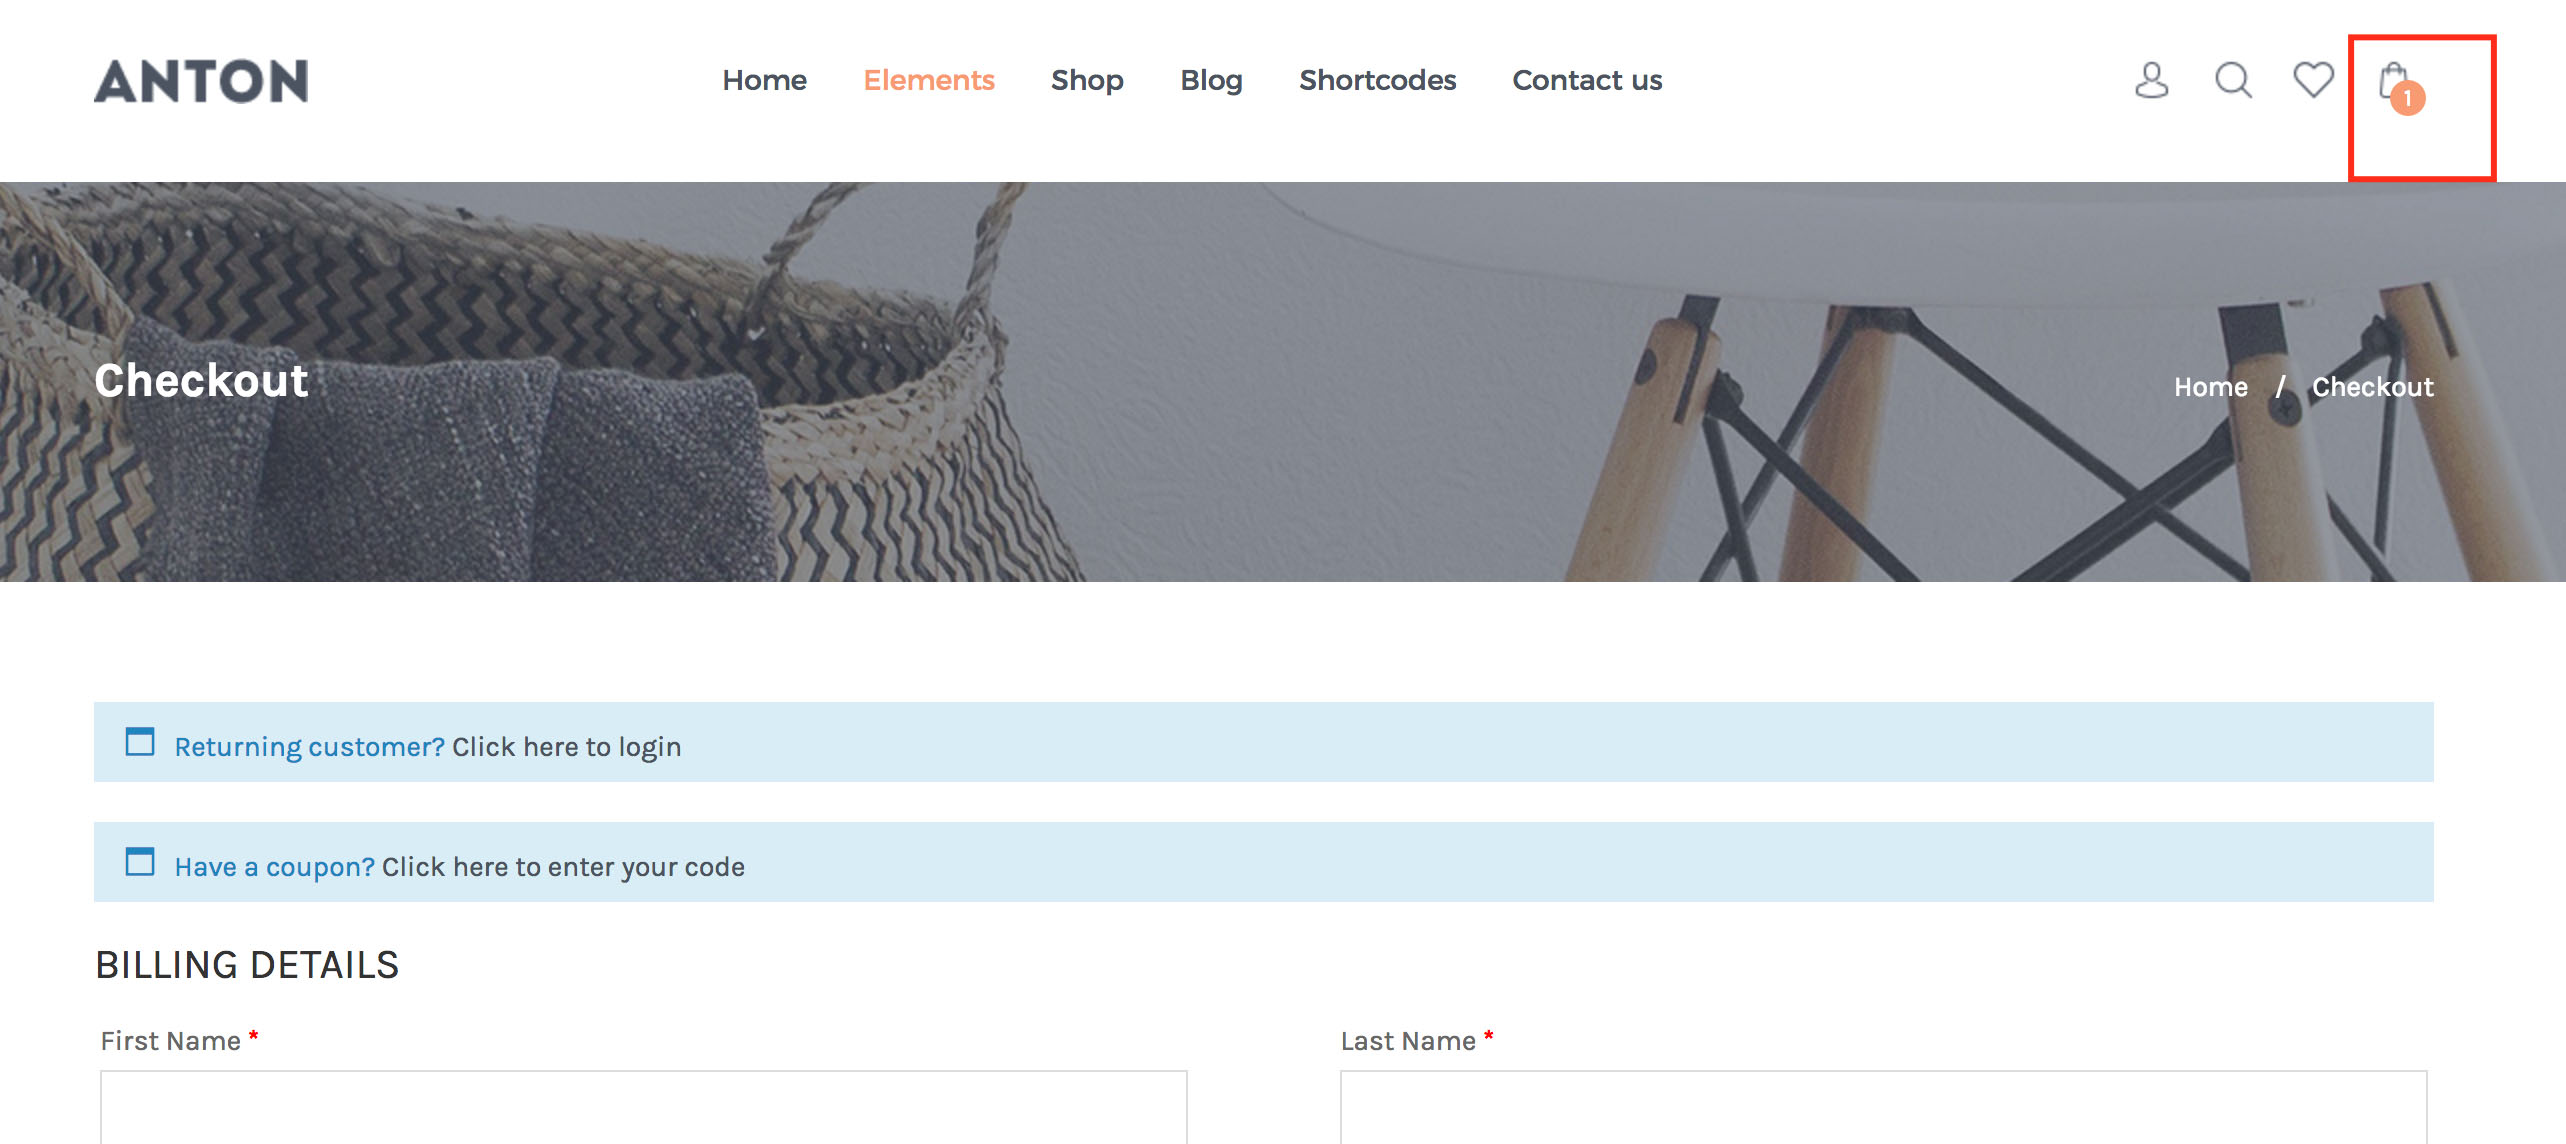Open the Shop menu

pyautogui.click(x=1087, y=80)
